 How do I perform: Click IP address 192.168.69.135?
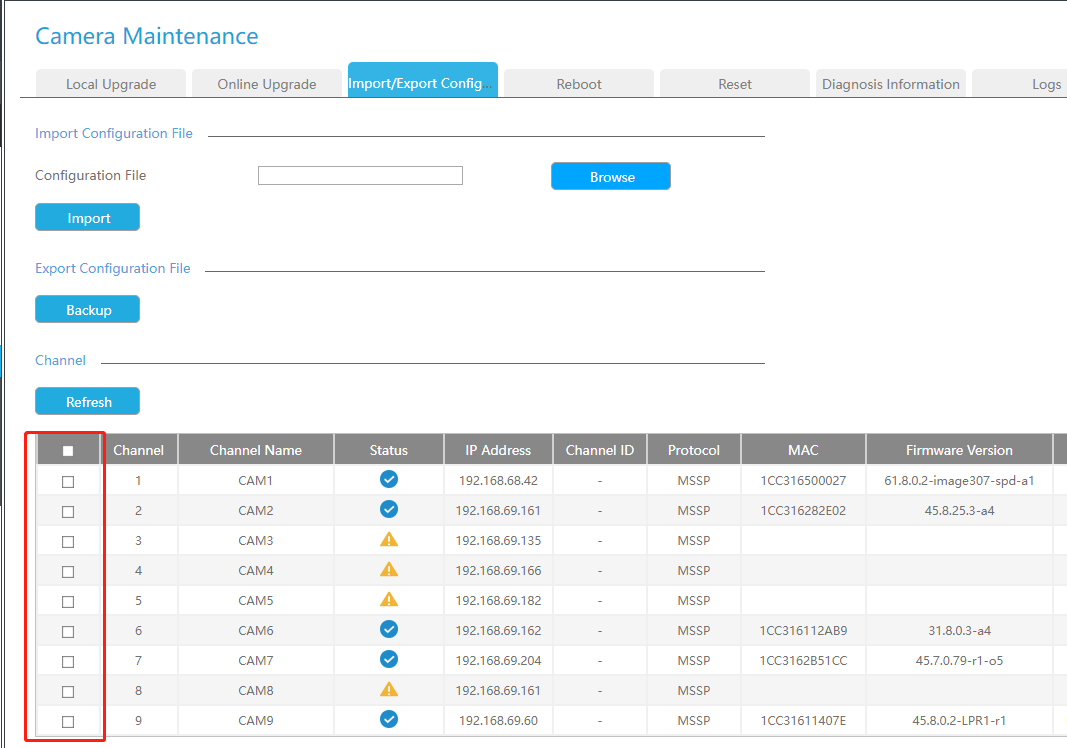(498, 540)
